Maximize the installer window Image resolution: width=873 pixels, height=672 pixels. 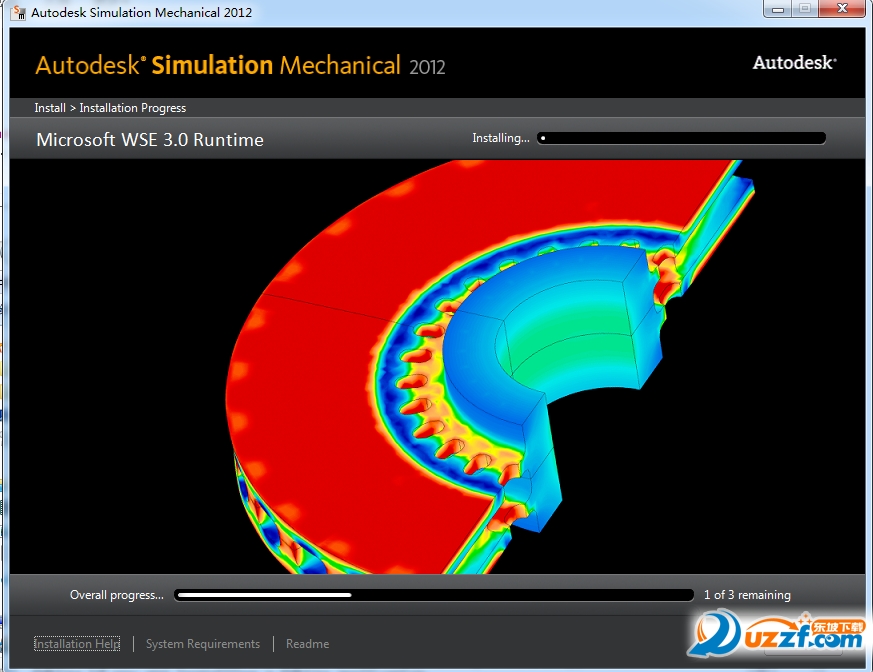(x=805, y=9)
